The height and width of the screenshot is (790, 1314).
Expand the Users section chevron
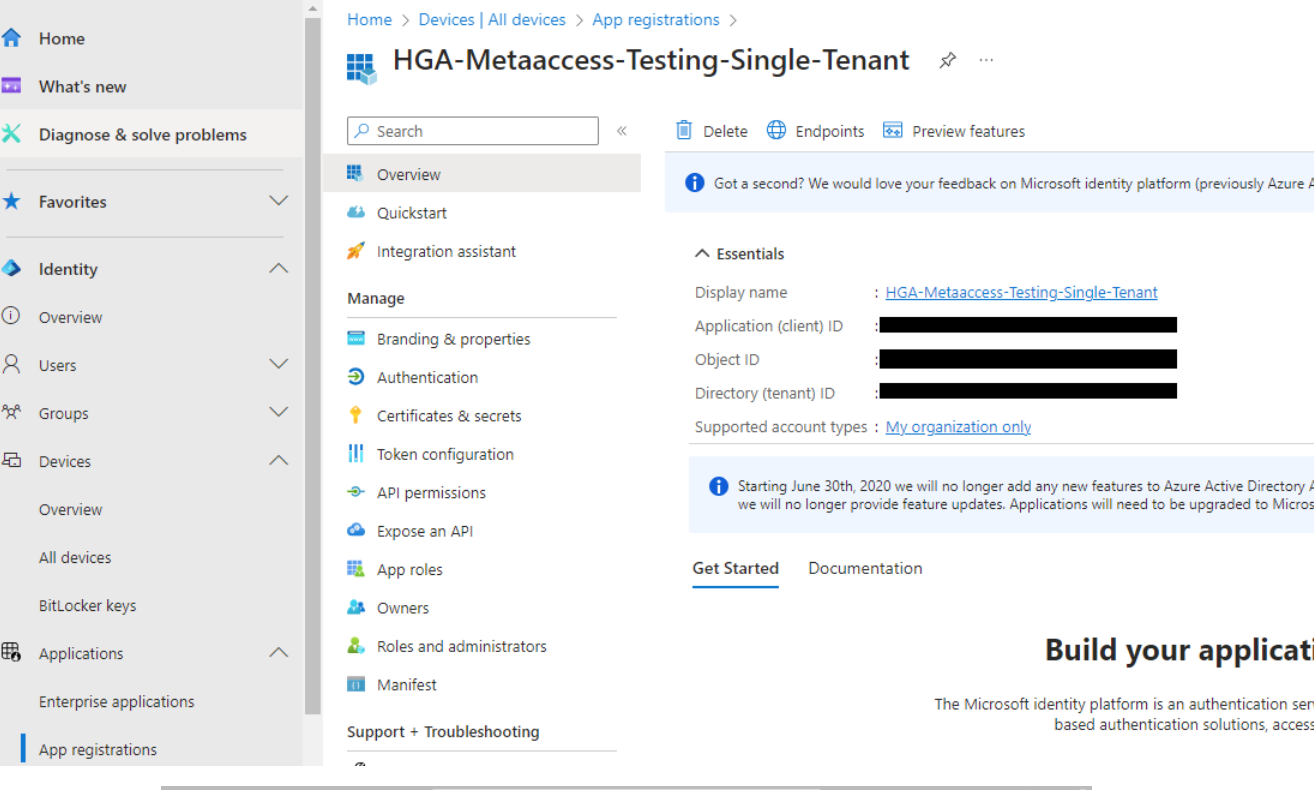pyautogui.click(x=279, y=364)
